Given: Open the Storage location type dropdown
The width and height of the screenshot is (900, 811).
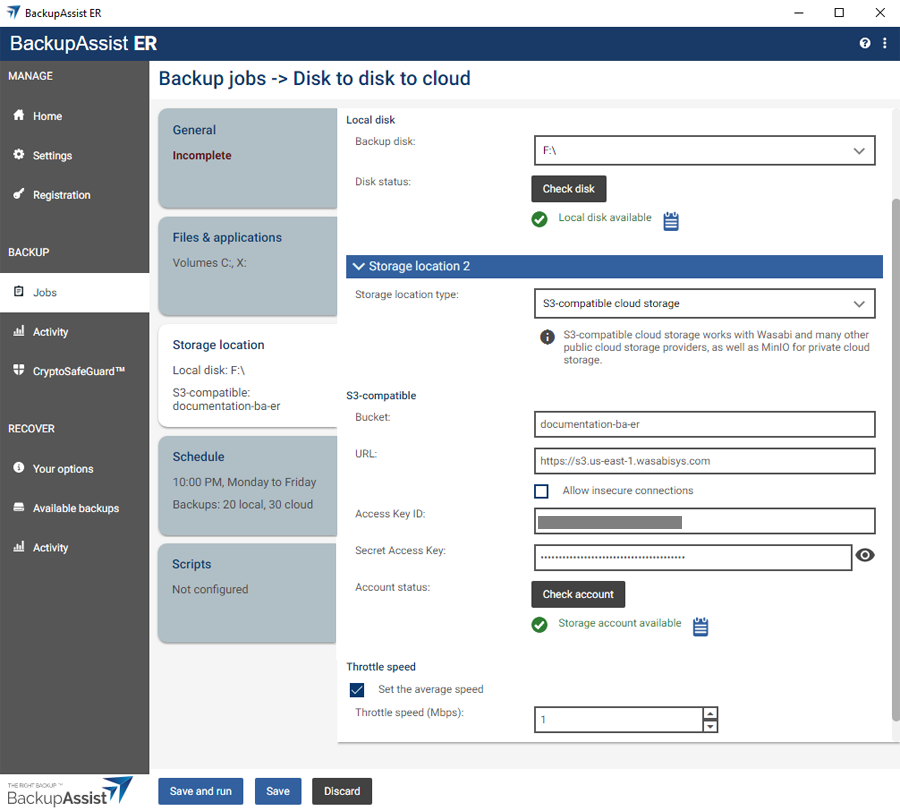Looking at the screenshot, I should pyautogui.click(x=704, y=303).
